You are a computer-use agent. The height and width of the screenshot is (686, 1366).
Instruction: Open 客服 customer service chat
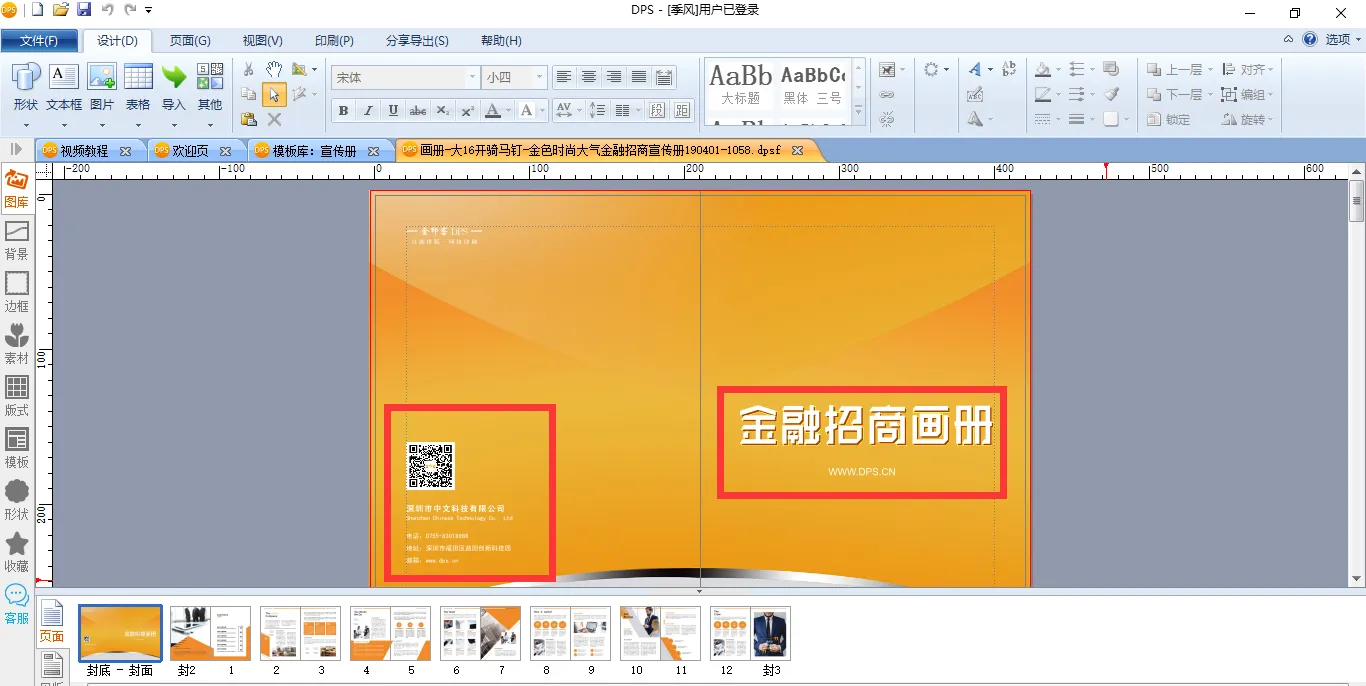click(17, 604)
